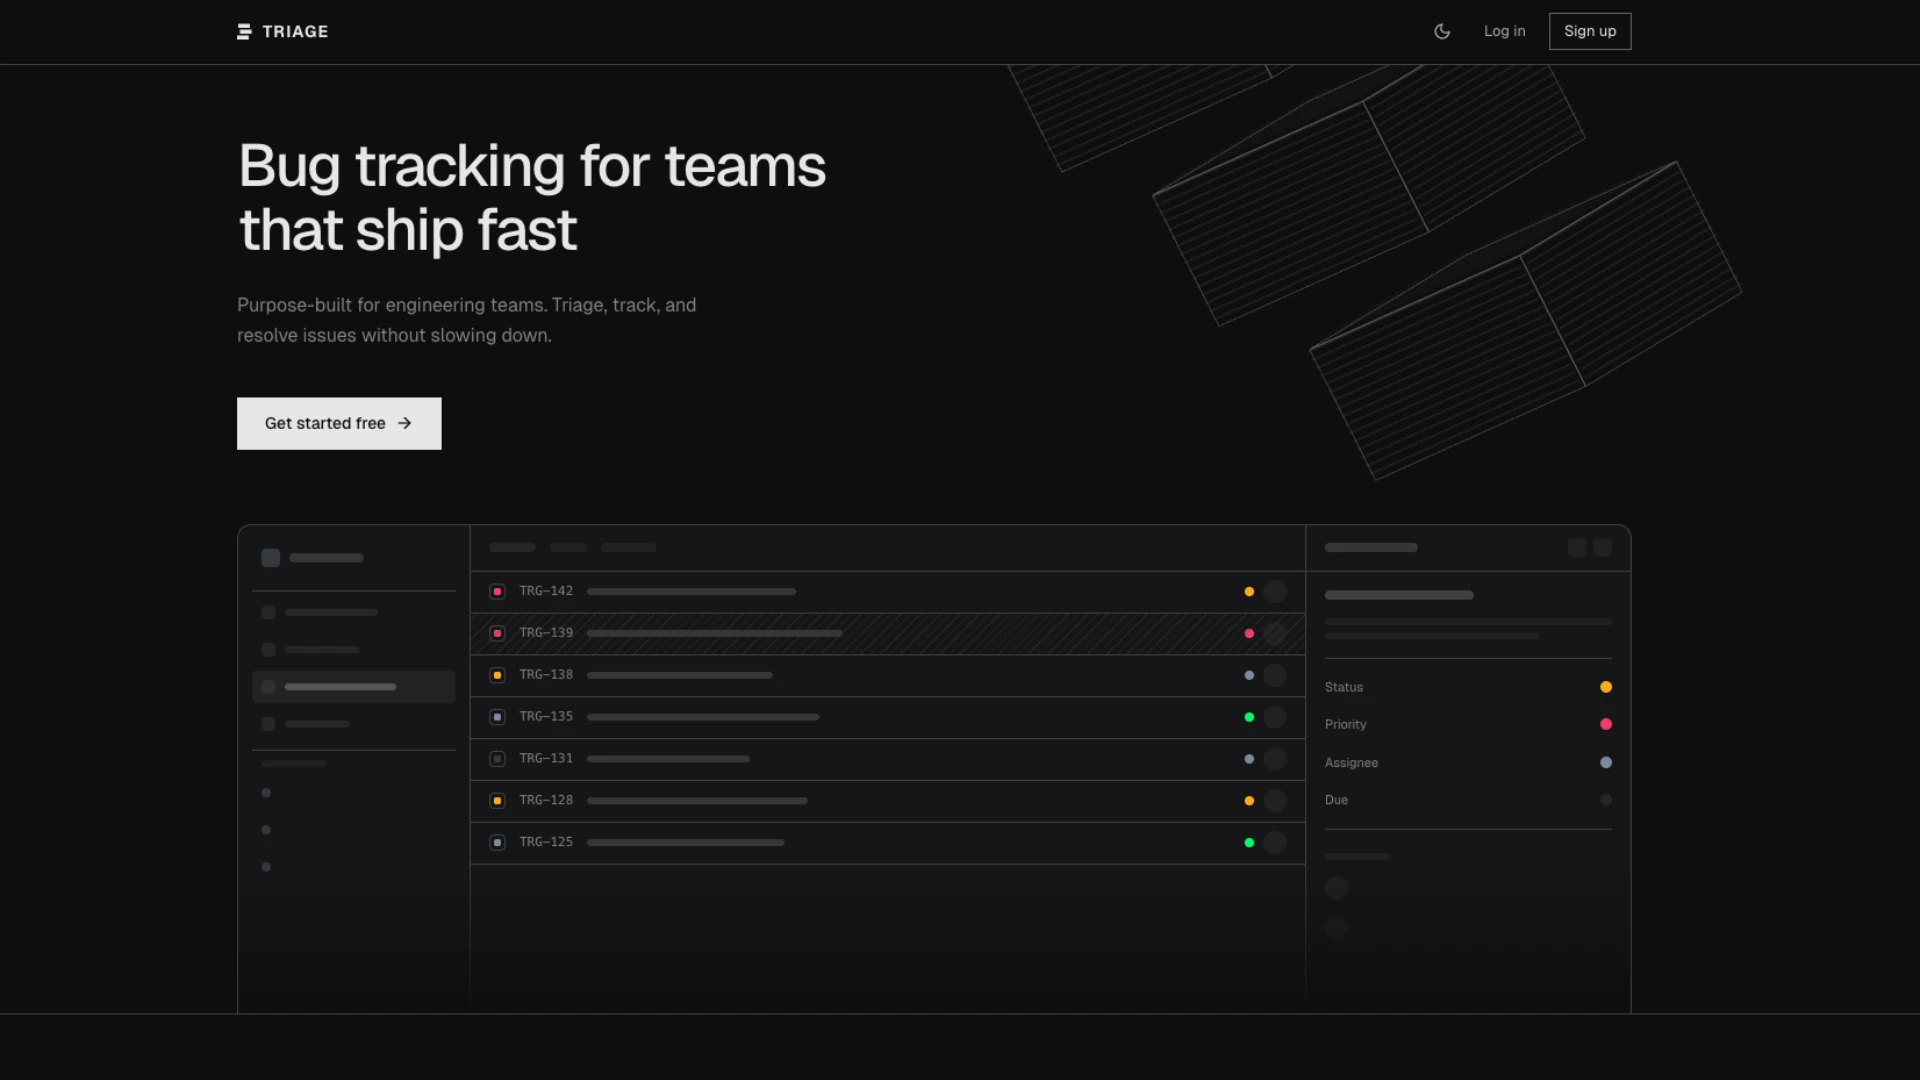Viewport: 1920px width, 1080px height.
Task: Click the priority icon beside TRG-139
Action: click(497, 633)
